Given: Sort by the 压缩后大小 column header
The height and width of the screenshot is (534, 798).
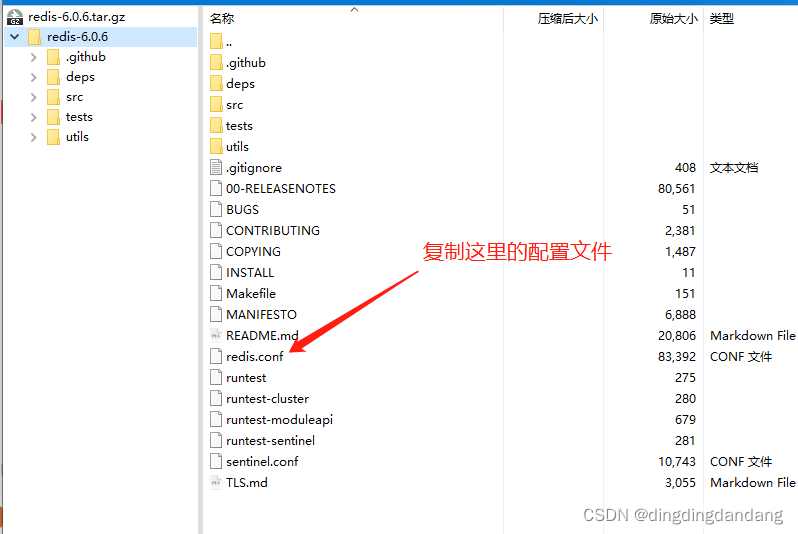Looking at the screenshot, I should [x=567, y=19].
